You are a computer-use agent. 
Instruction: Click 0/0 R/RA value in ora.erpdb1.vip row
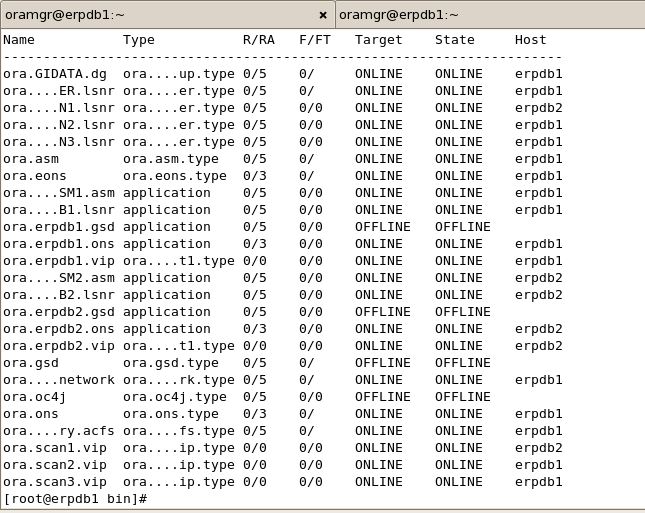tap(255, 261)
